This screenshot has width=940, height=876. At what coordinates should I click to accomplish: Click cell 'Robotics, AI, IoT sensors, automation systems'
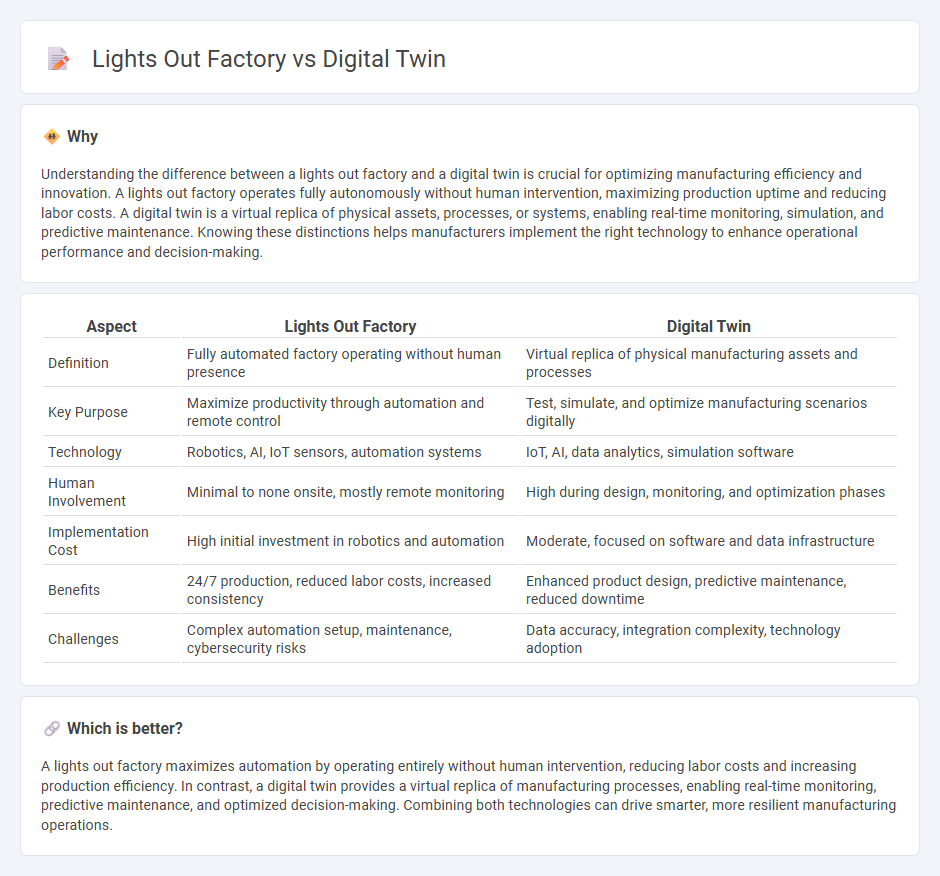[x=350, y=452]
